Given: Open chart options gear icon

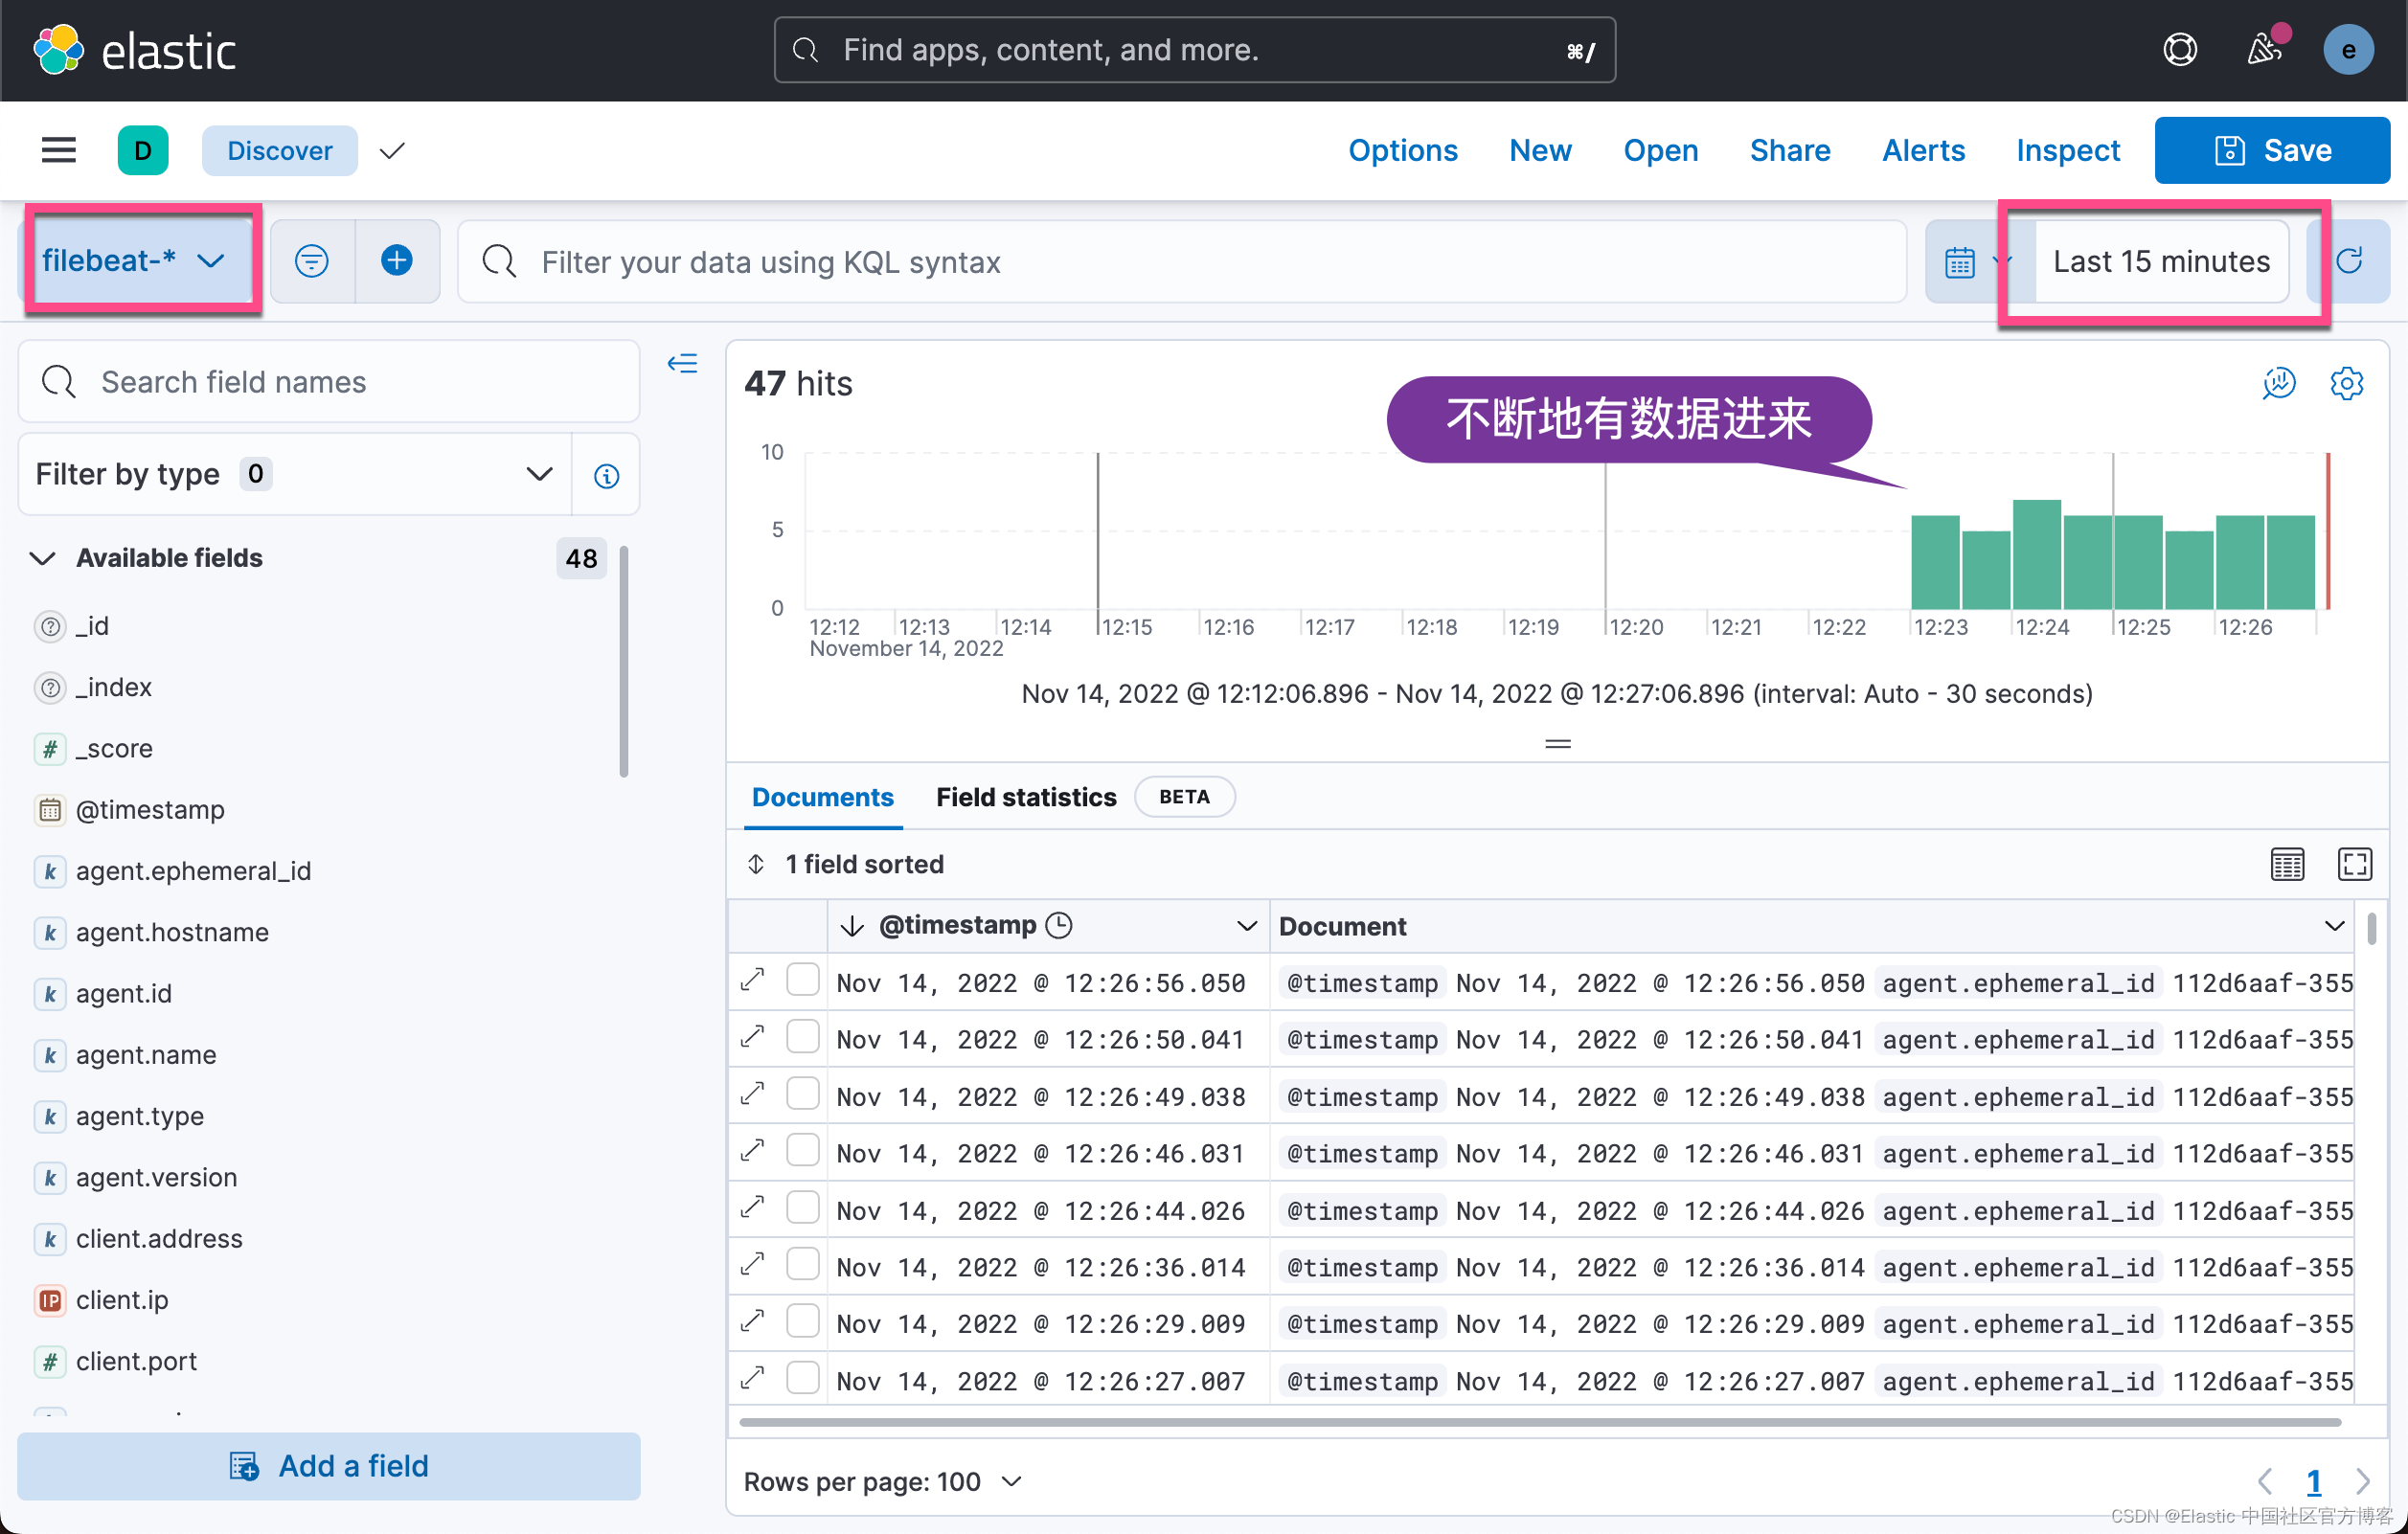Looking at the screenshot, I should 2346,383.
